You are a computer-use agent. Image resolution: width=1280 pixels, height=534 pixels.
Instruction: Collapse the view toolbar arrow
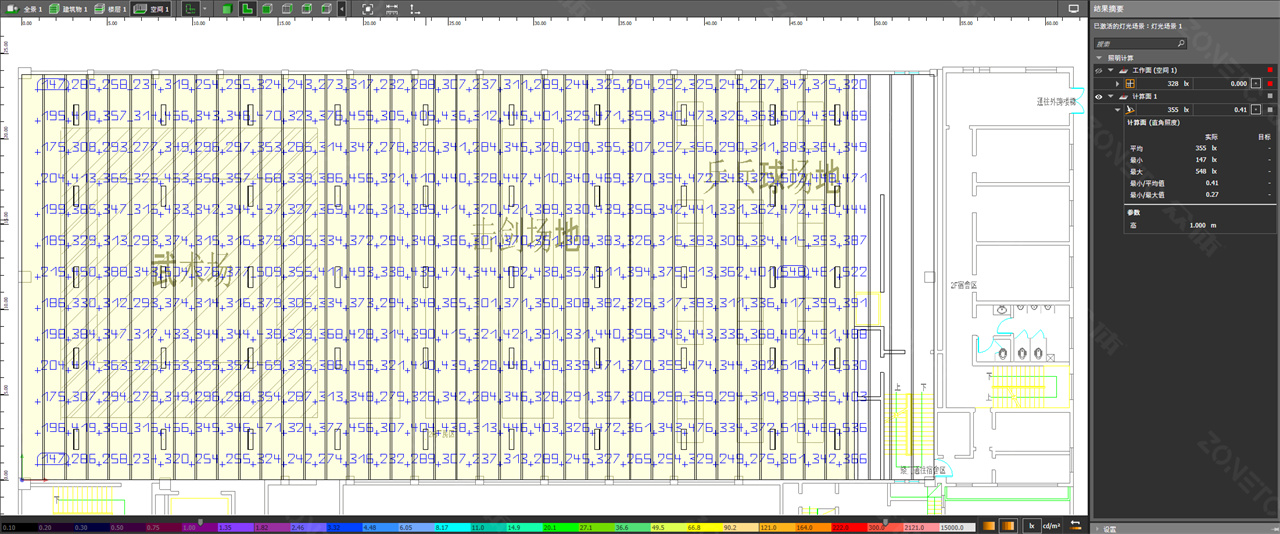point(342,9)
